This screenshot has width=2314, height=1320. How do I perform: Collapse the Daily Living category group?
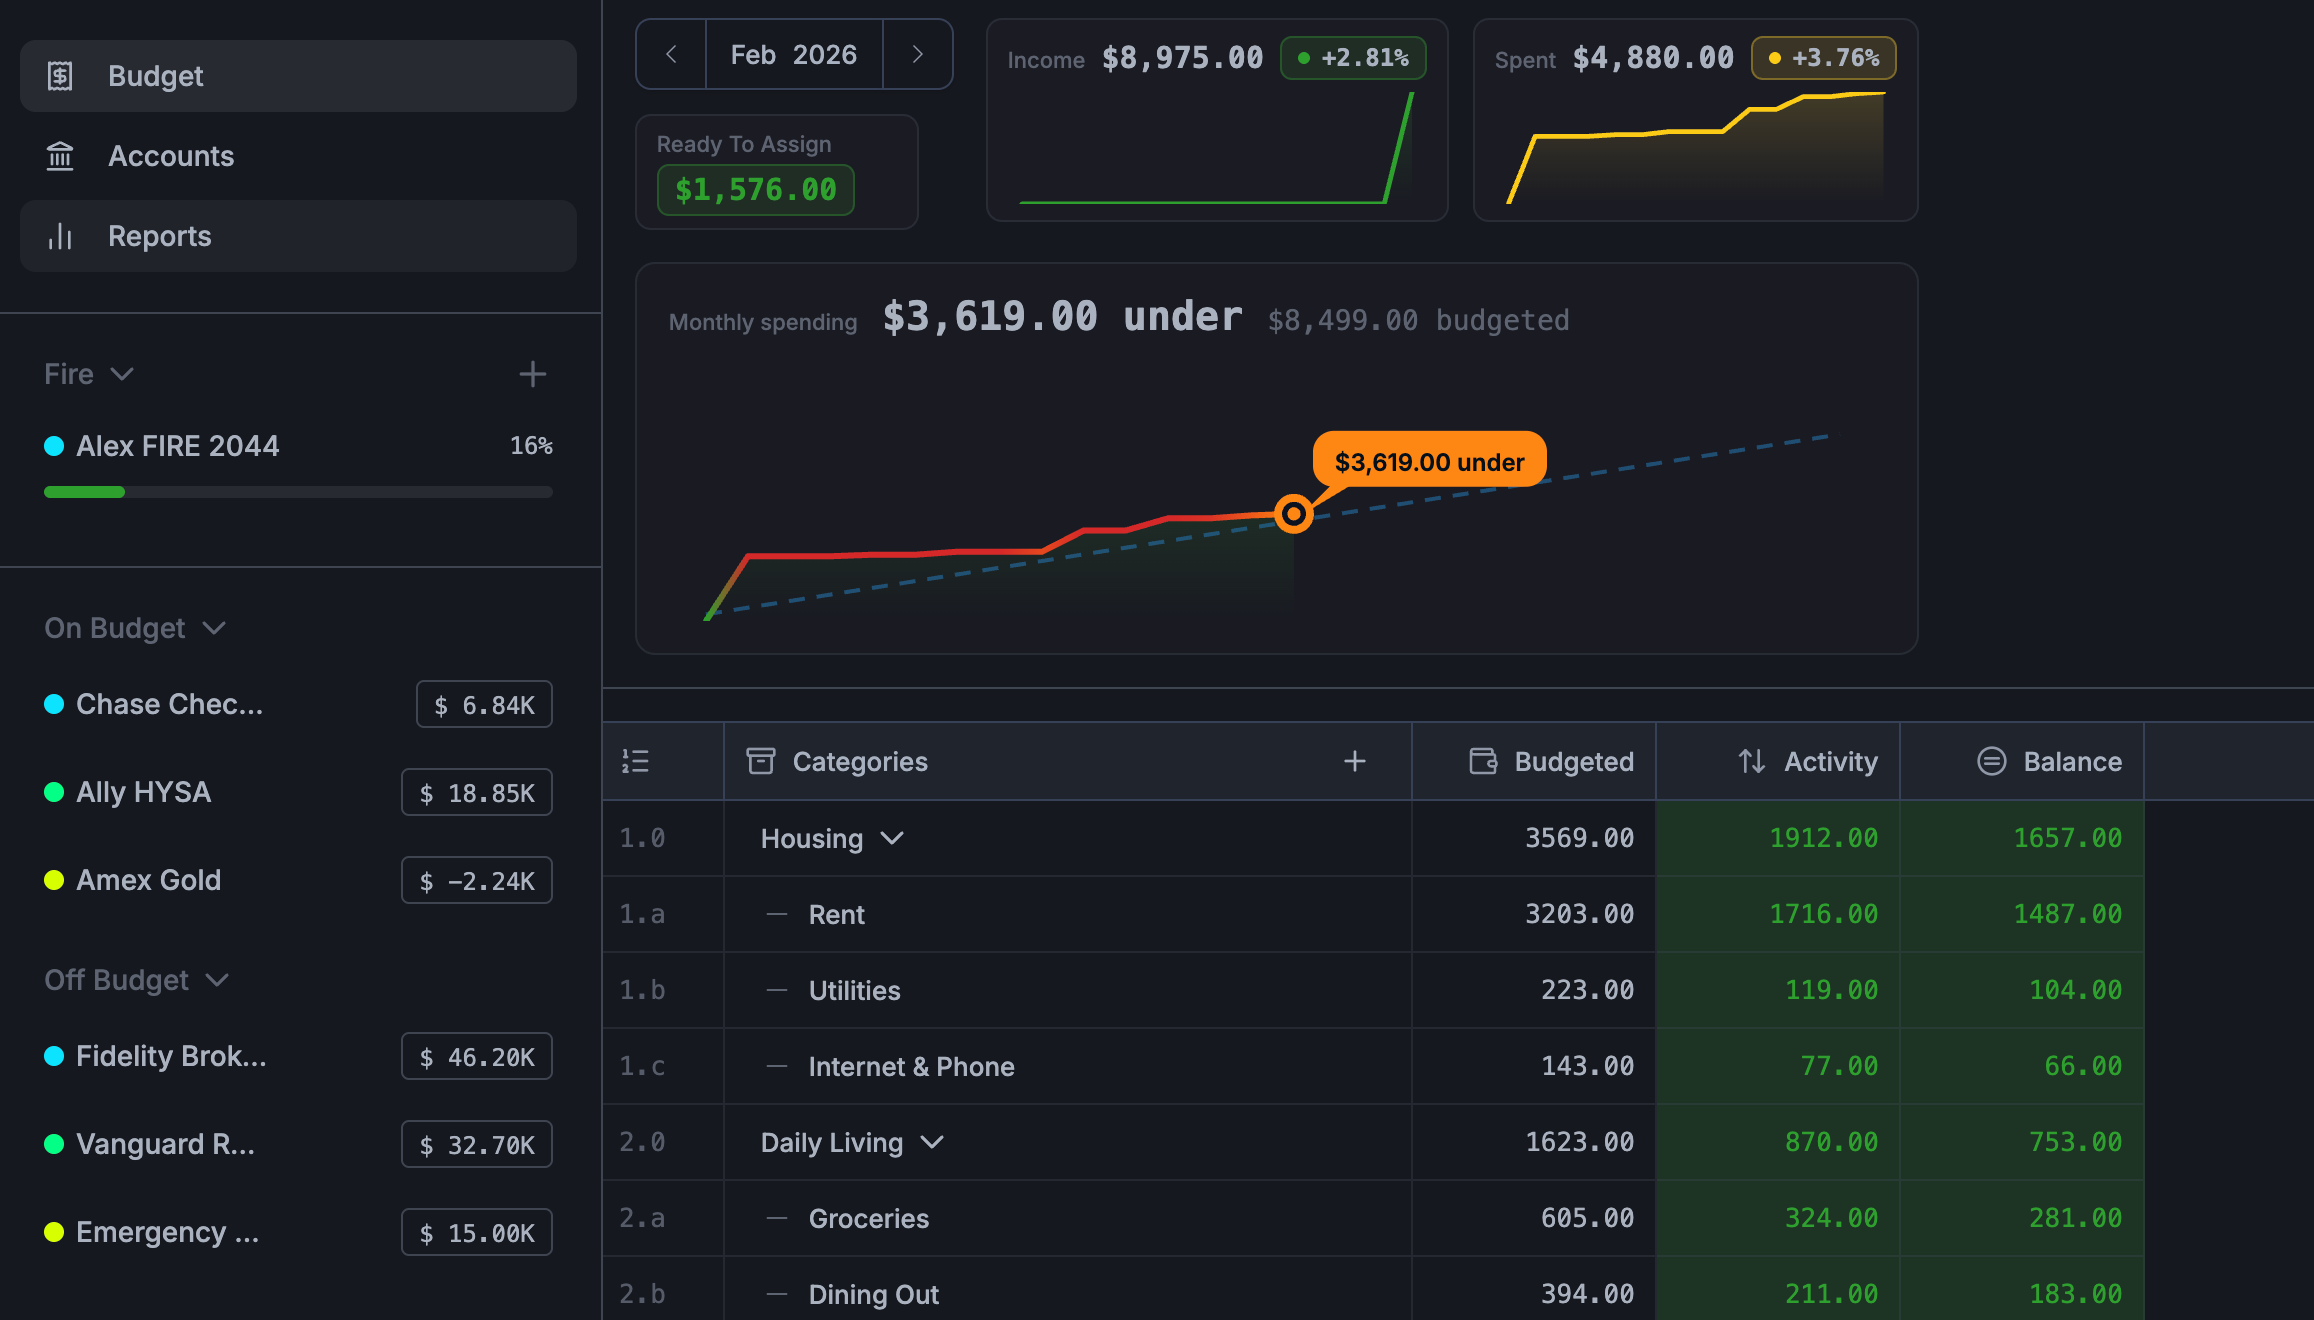tap(932, 1142)
